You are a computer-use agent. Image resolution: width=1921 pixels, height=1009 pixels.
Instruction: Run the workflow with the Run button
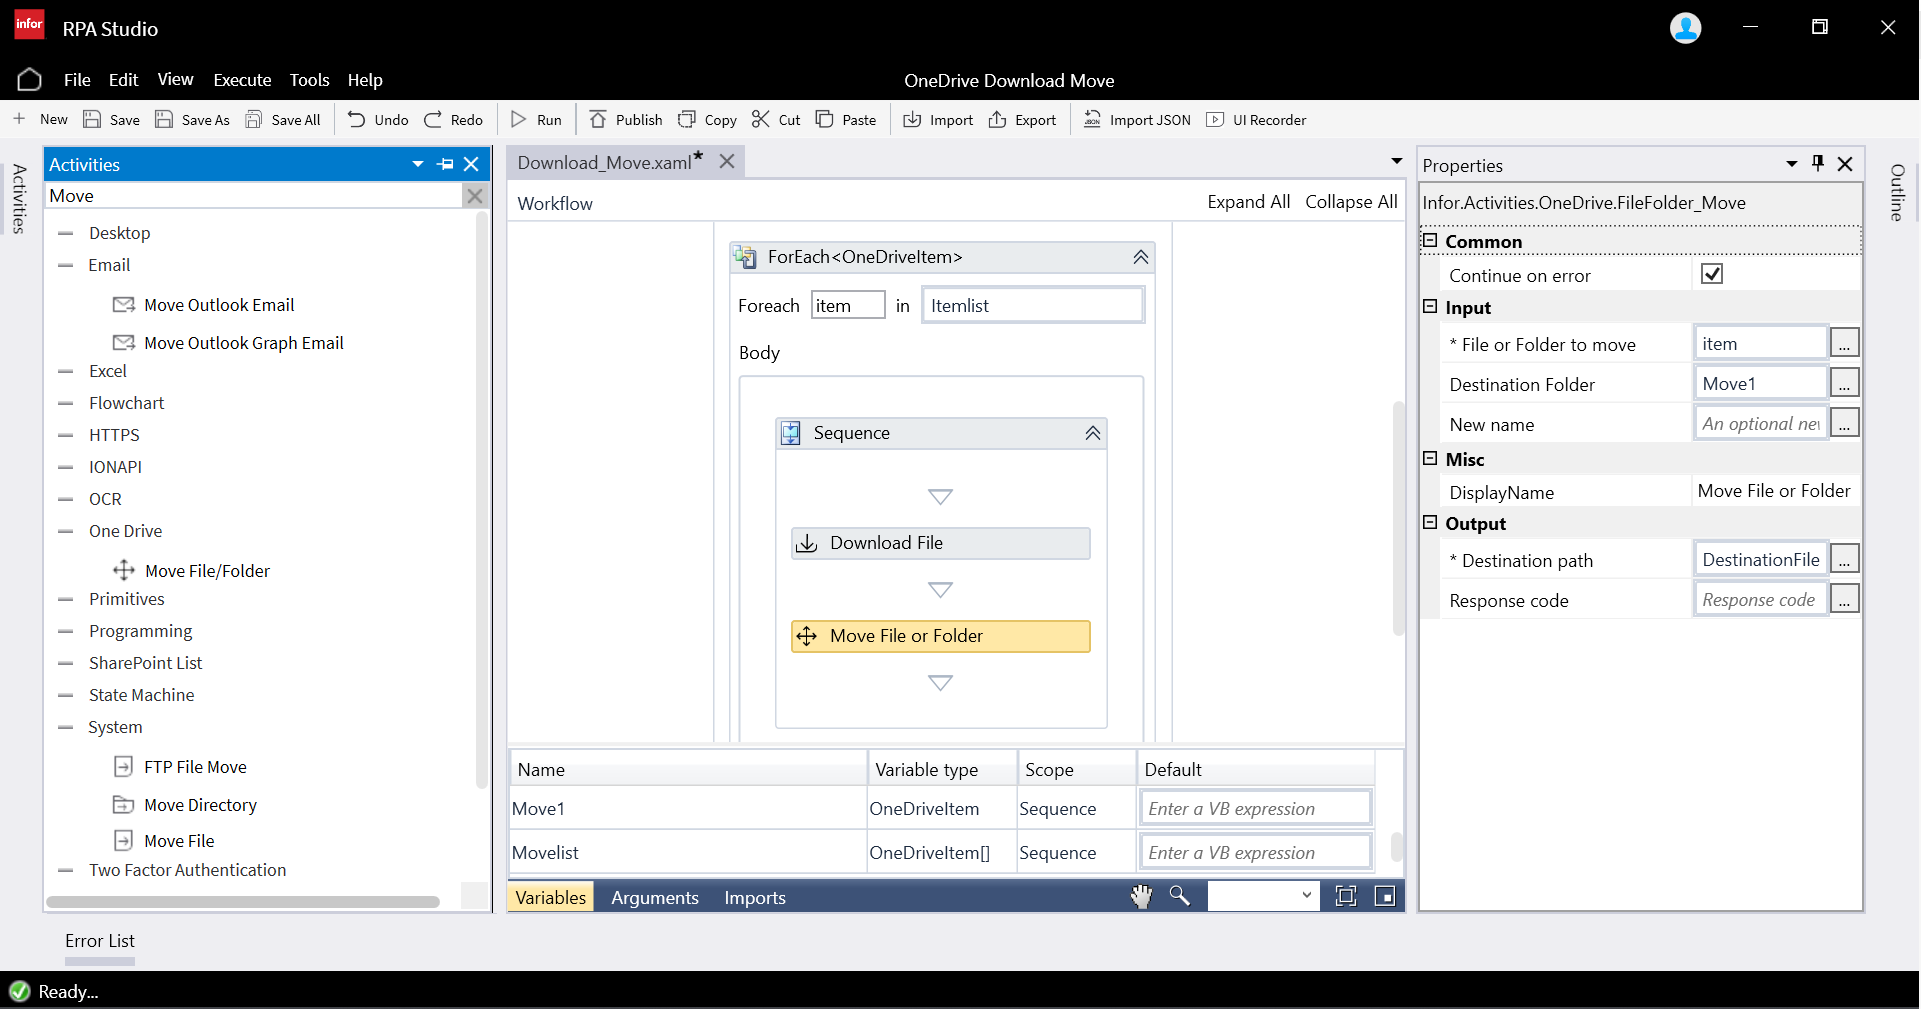coord(536,120)
